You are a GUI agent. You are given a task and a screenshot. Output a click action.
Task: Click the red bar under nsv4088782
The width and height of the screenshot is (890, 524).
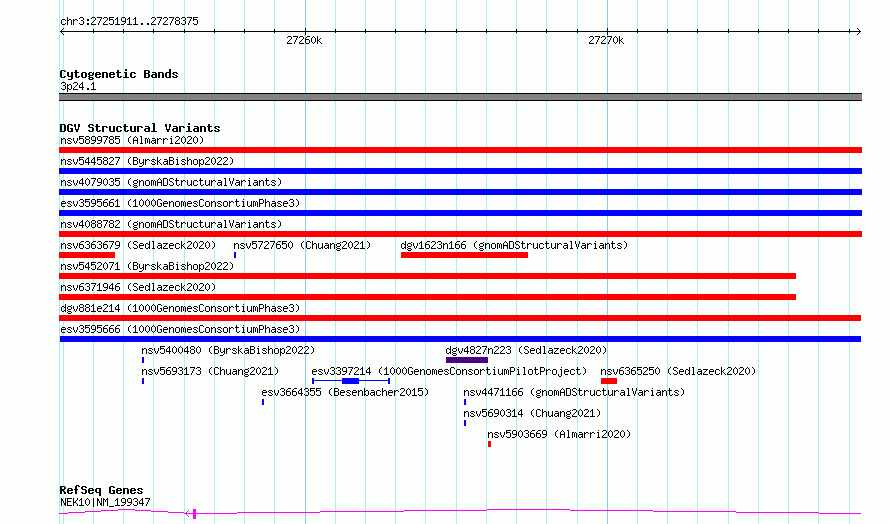pyautogui.click(x=460, y=234)
